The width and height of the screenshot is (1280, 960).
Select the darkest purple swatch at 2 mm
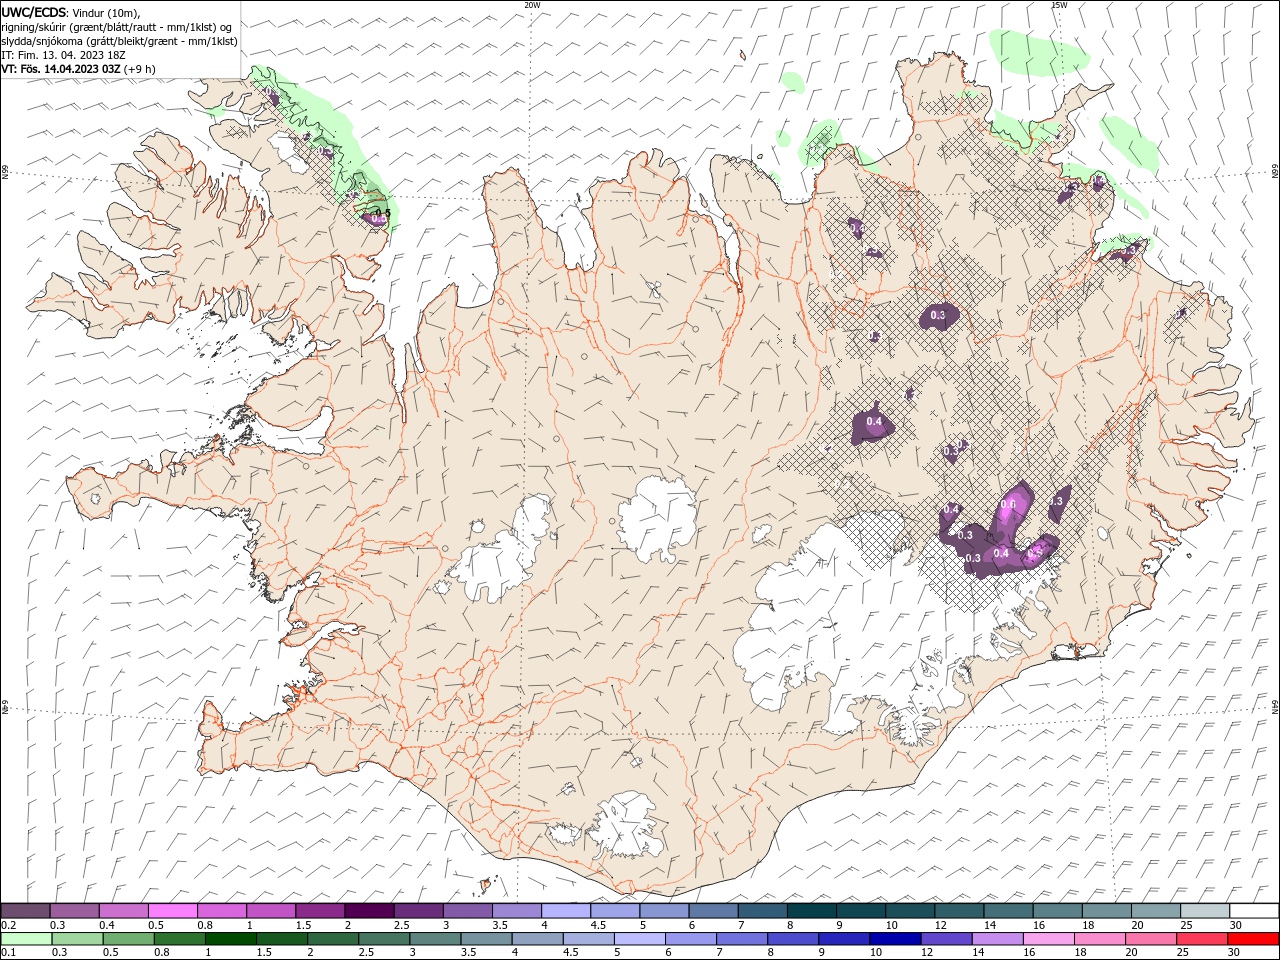coord(368,911)
